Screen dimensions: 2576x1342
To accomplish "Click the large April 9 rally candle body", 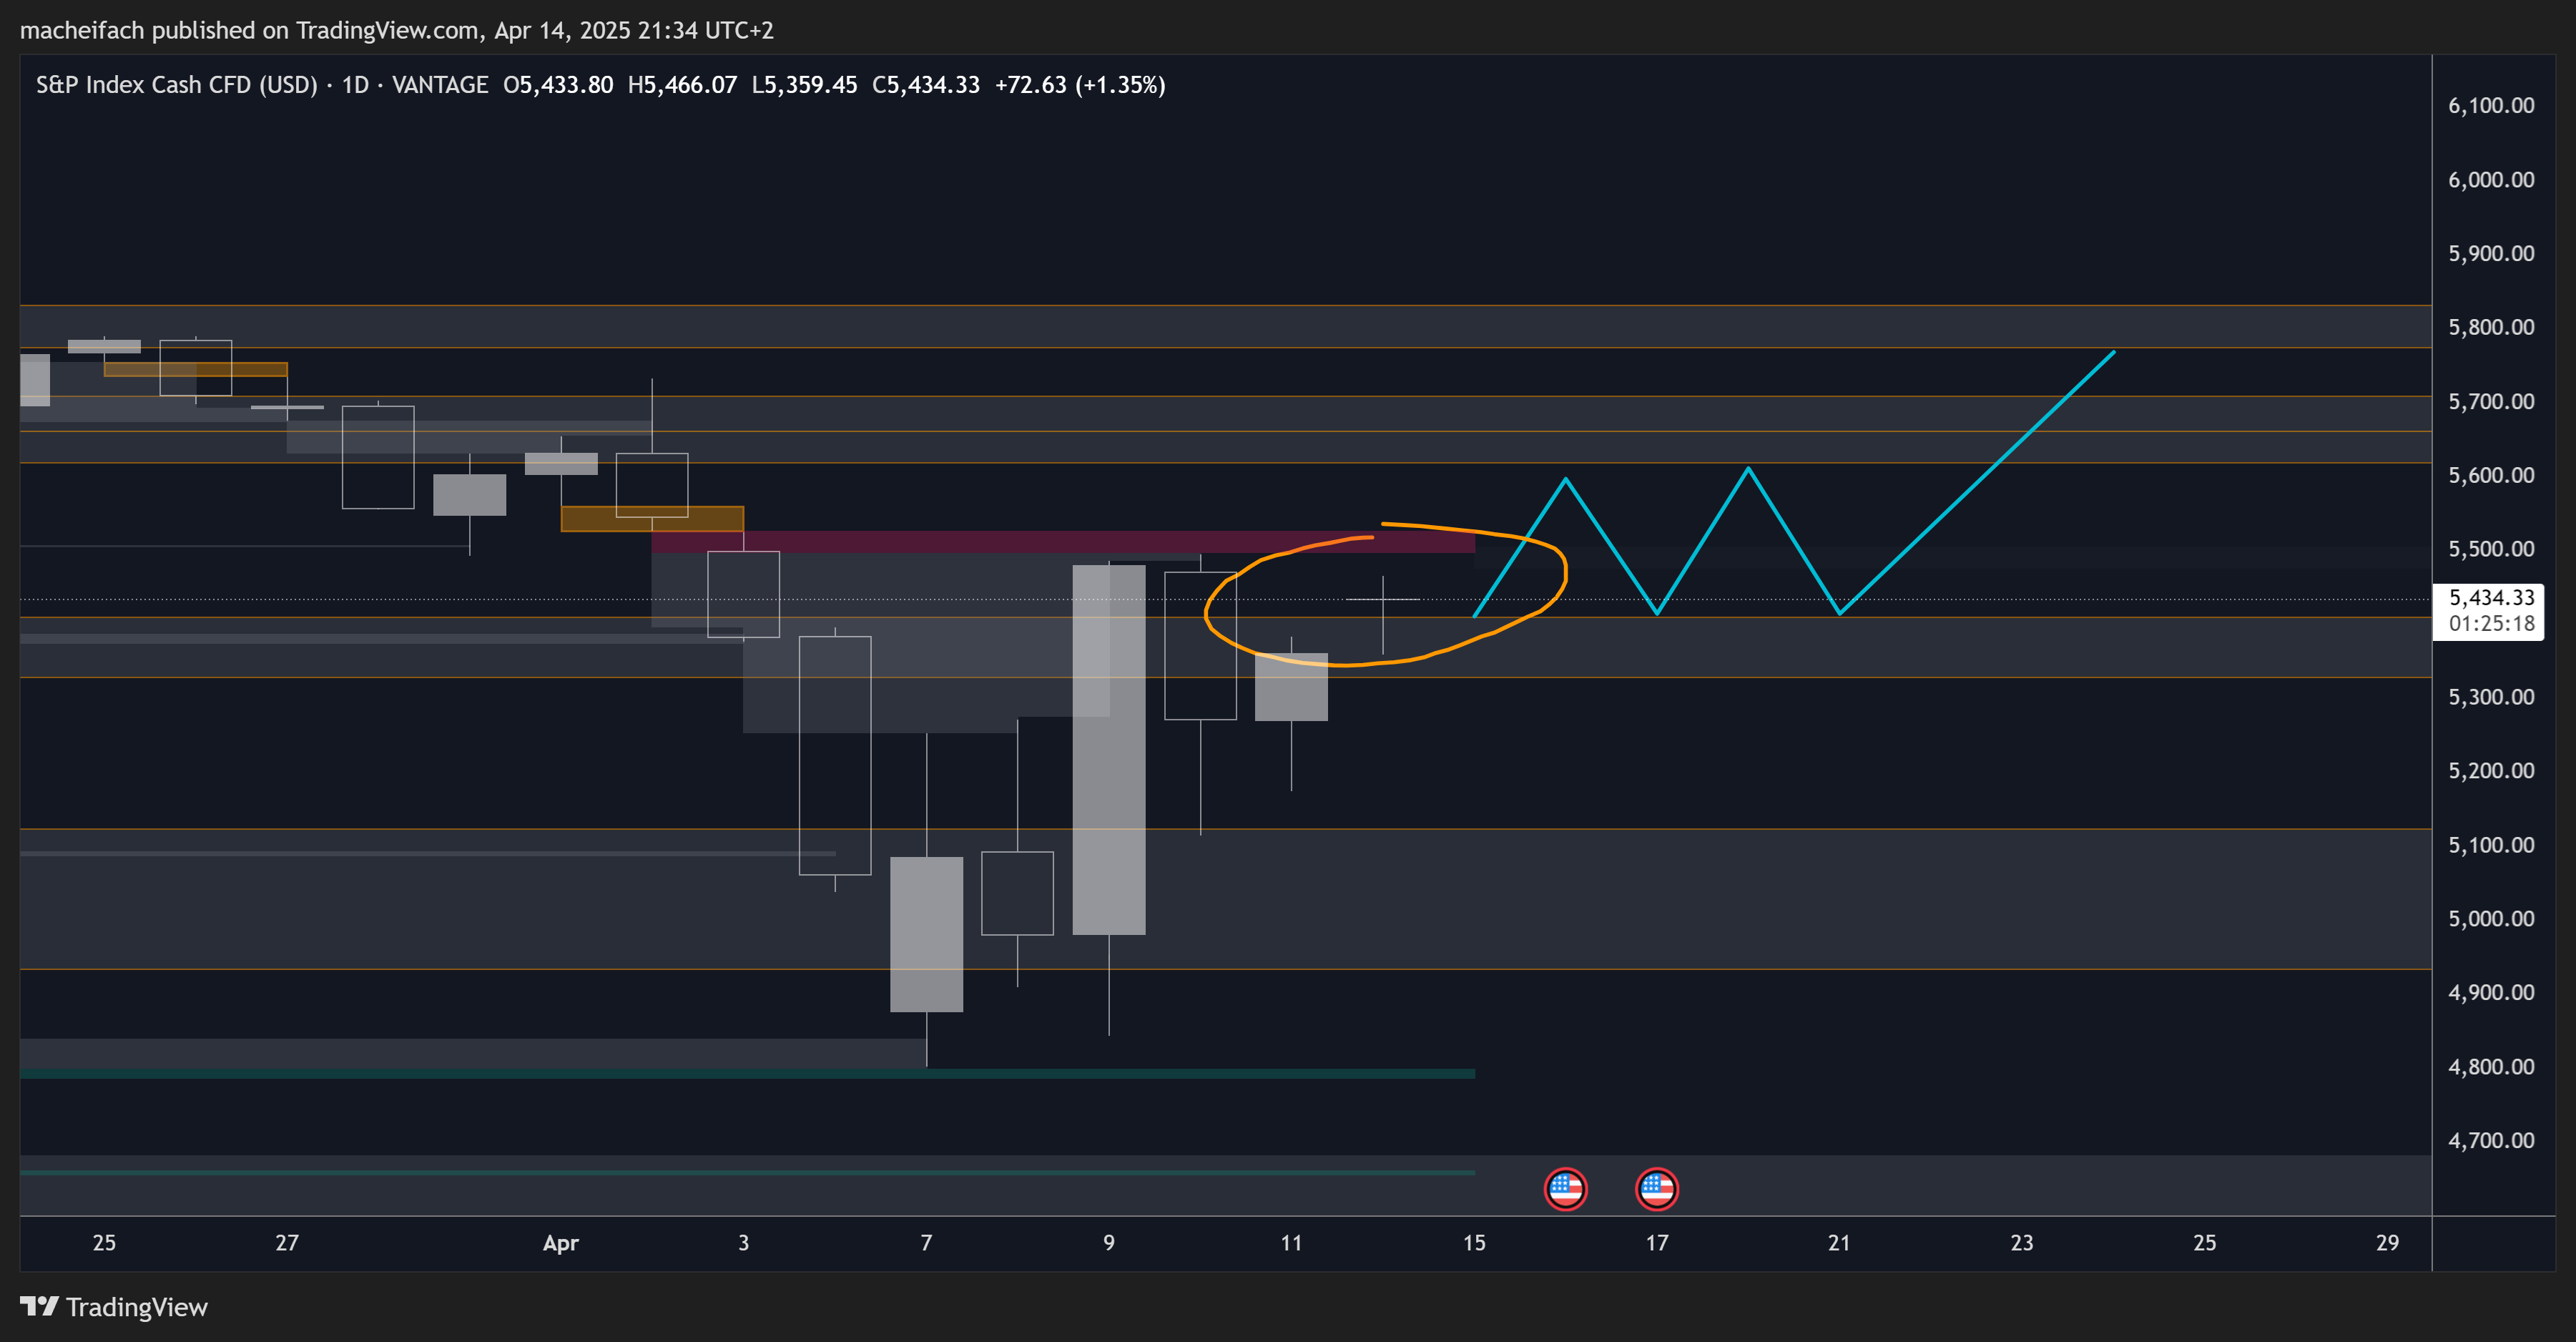I will [1109, 750].
